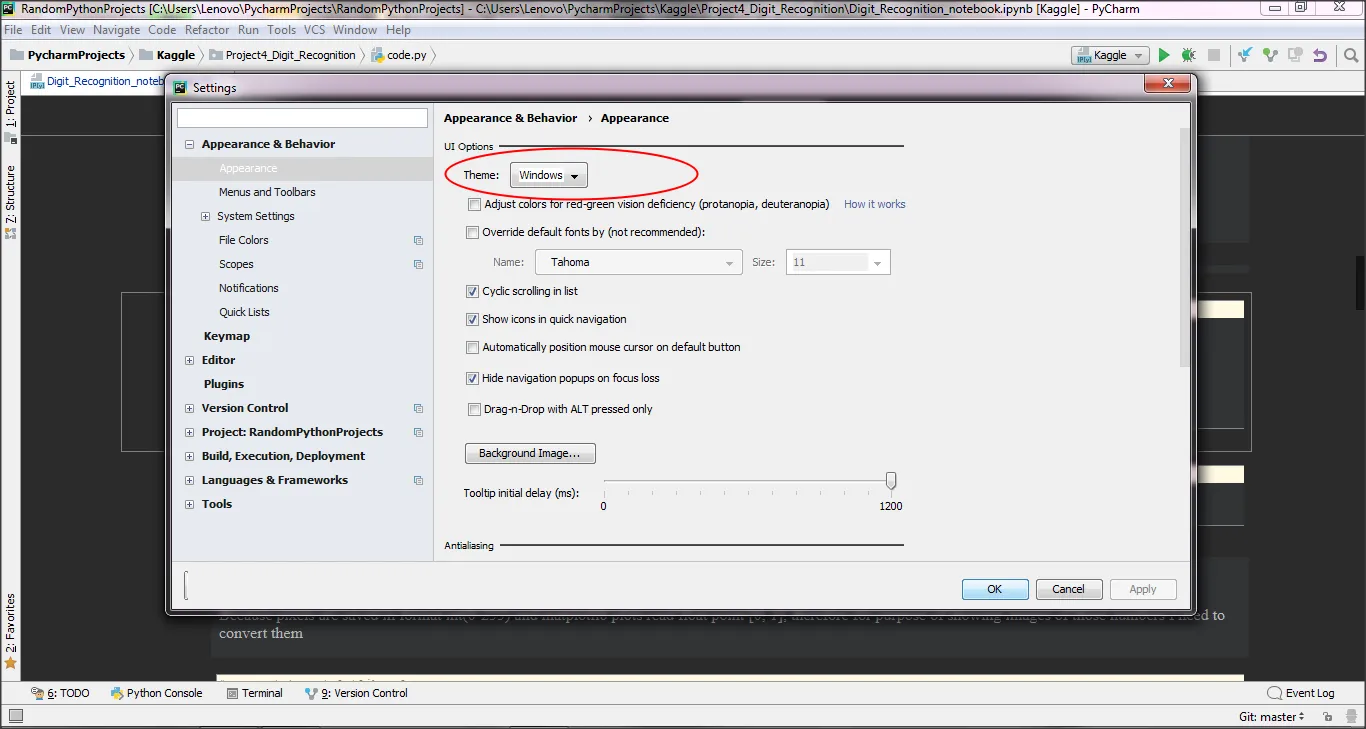This screenshot has height=729, width=1366.
Task: Open the Navigate menu
Action: [116, 30]
